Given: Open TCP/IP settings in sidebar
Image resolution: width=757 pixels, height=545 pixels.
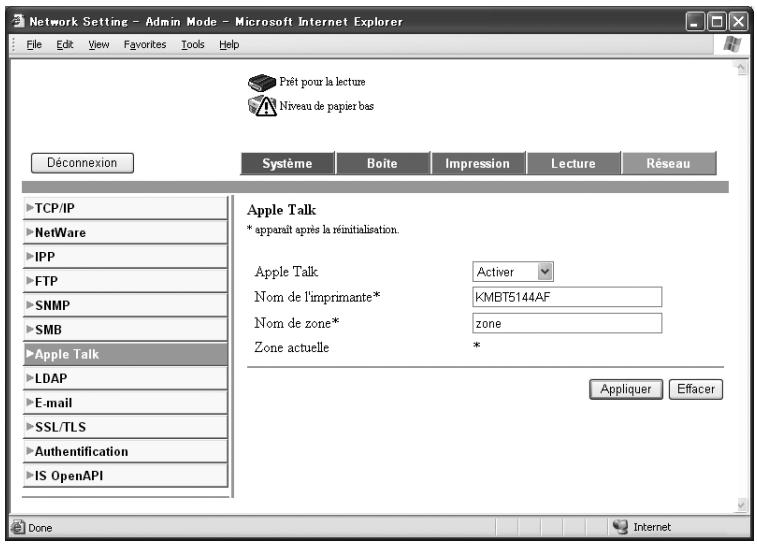Looking at the screenshot, I should (x=125, y=208).
